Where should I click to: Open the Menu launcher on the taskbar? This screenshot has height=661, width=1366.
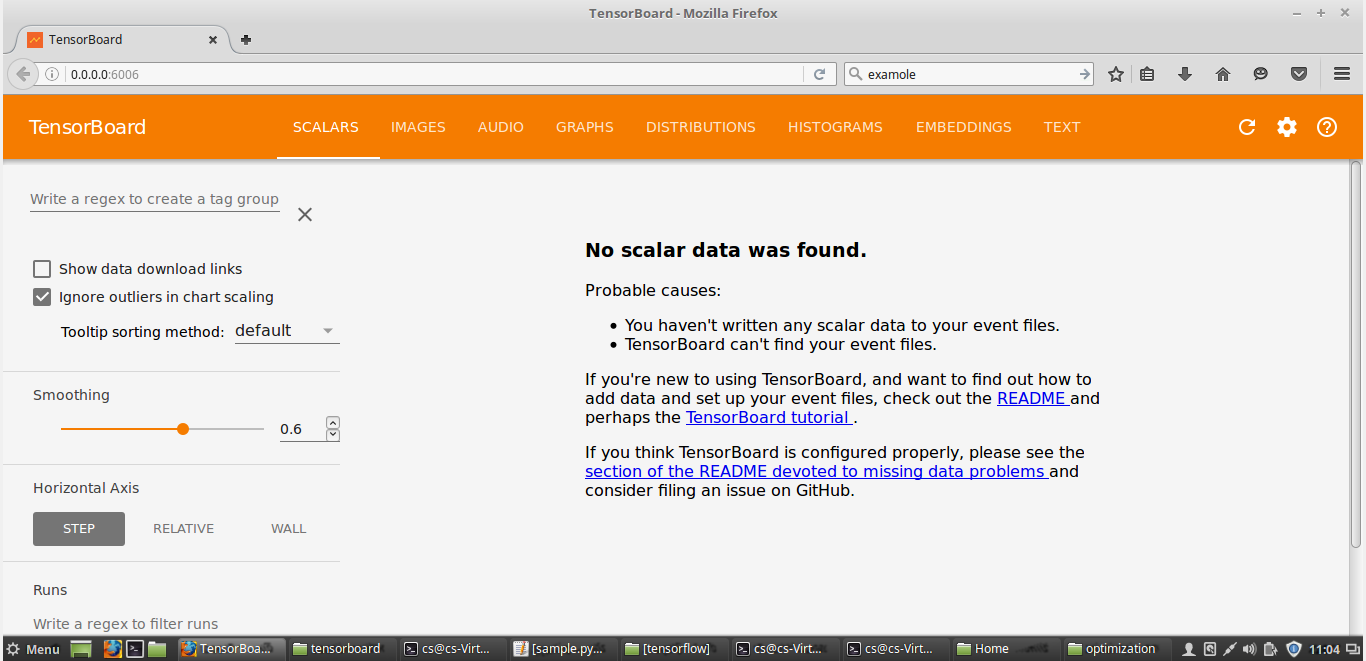coord(33,649)
